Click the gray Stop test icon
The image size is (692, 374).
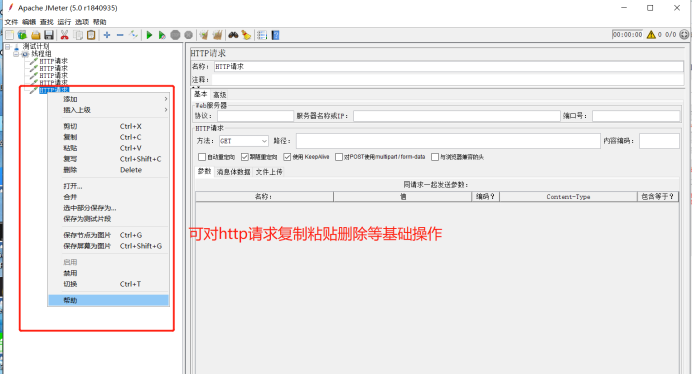[175, 35]
